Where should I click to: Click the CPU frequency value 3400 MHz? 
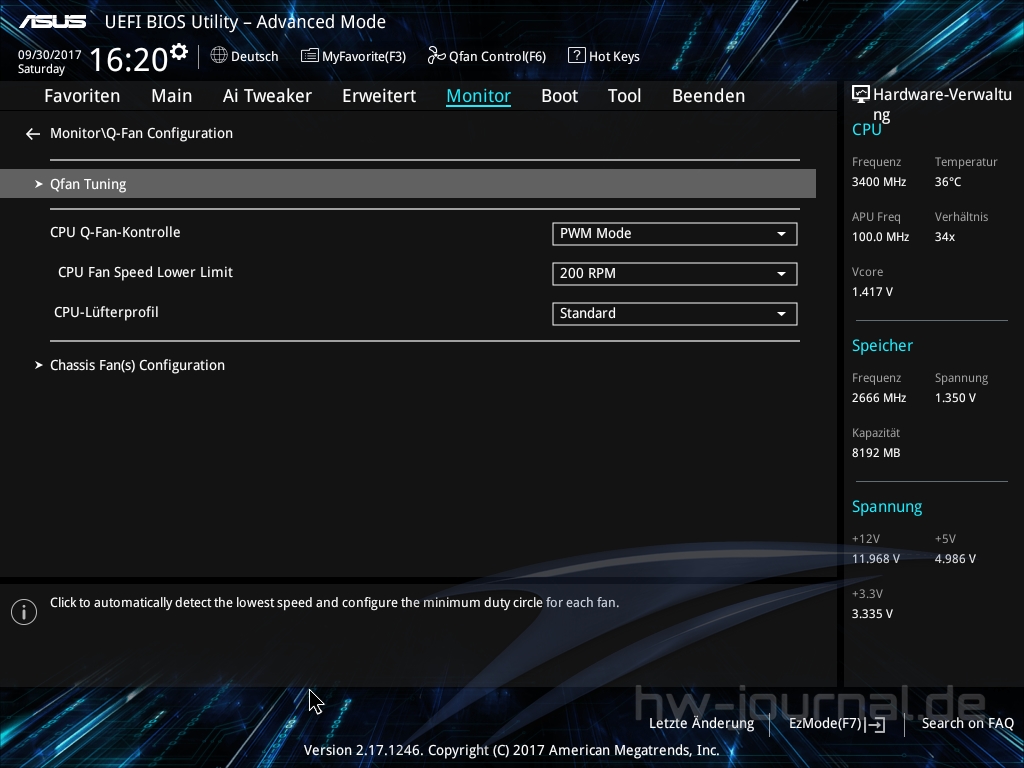point(879,182)
